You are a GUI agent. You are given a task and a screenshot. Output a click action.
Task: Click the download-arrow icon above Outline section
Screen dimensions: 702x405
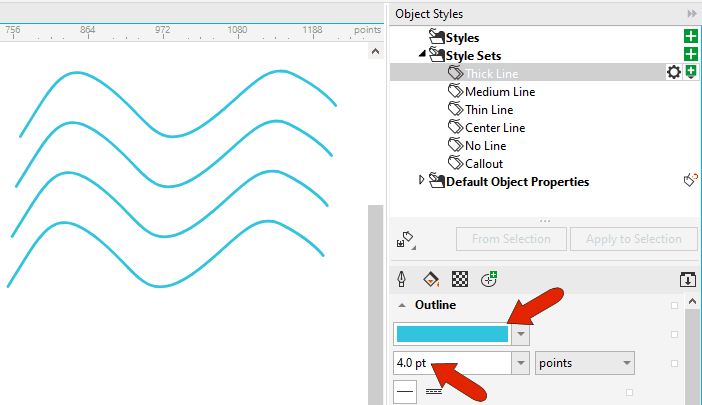click(x=687, y=279)
